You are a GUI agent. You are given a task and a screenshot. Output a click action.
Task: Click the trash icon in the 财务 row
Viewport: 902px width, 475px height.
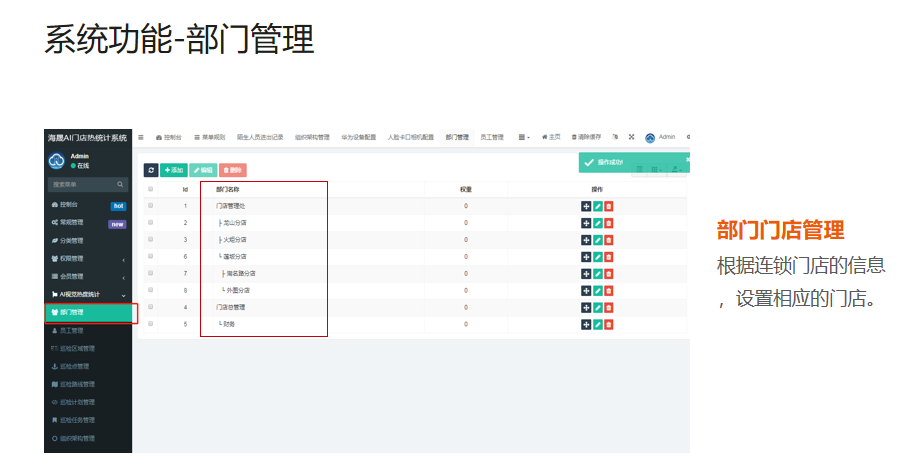pyautogui.click(x=609, y=325)
